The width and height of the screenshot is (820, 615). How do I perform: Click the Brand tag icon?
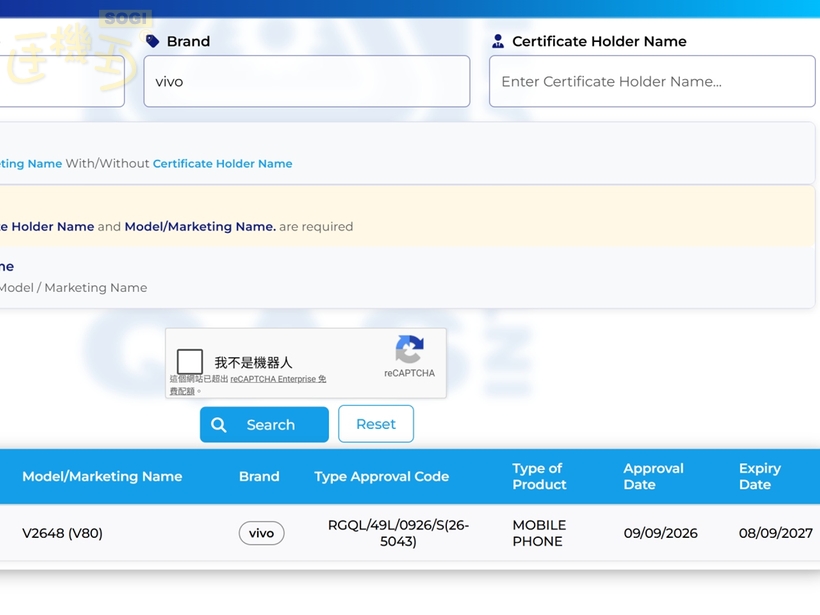(153, 41)
